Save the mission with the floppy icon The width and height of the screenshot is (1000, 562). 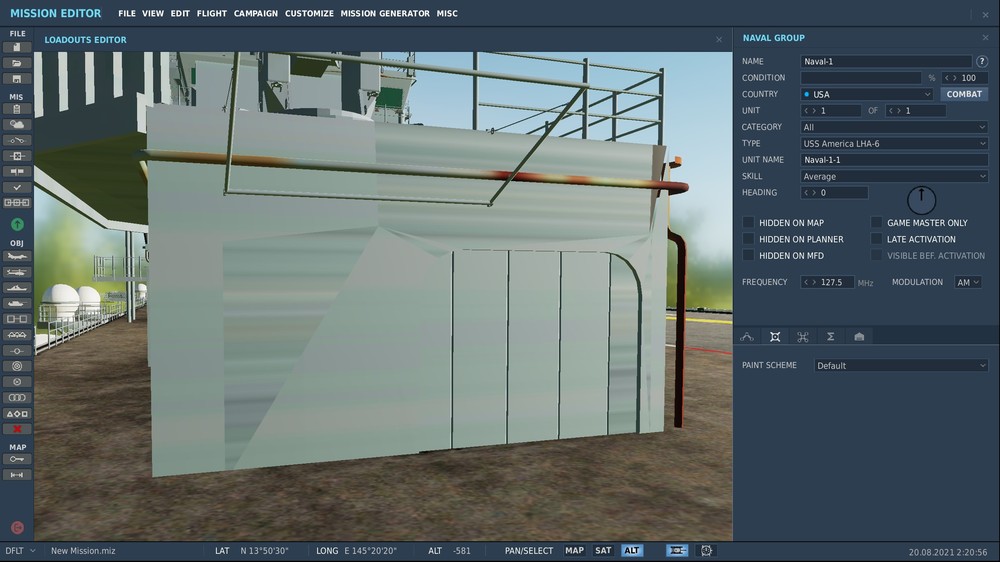17,78
